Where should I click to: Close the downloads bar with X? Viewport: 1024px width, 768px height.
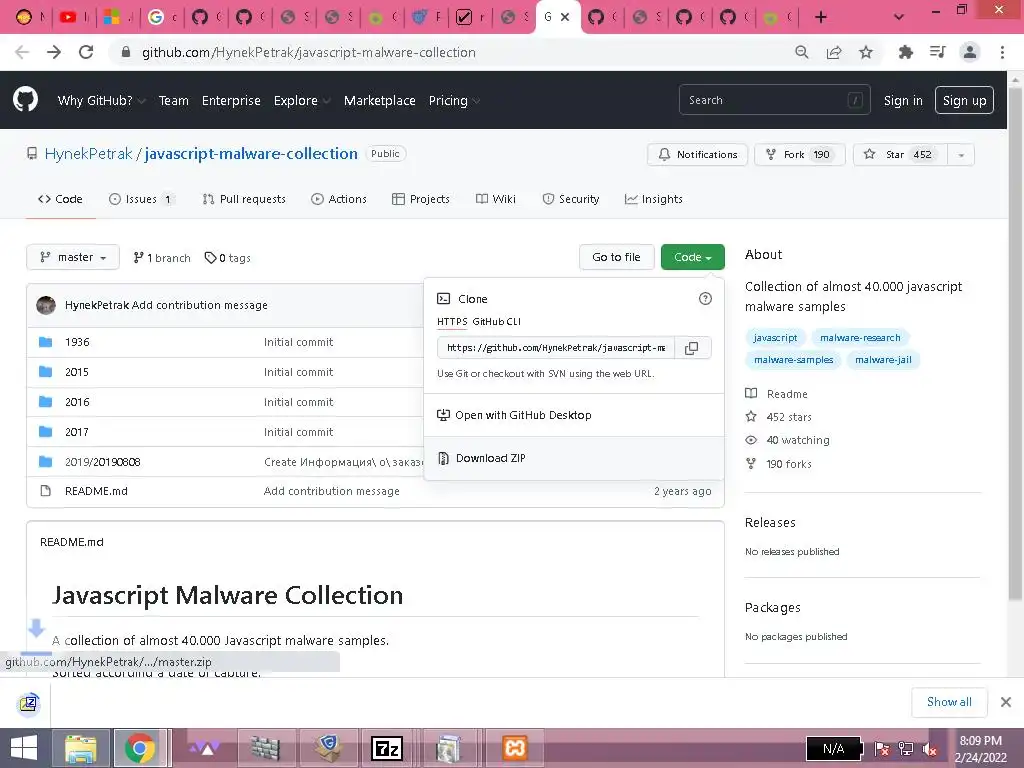tap(1006, 702)
